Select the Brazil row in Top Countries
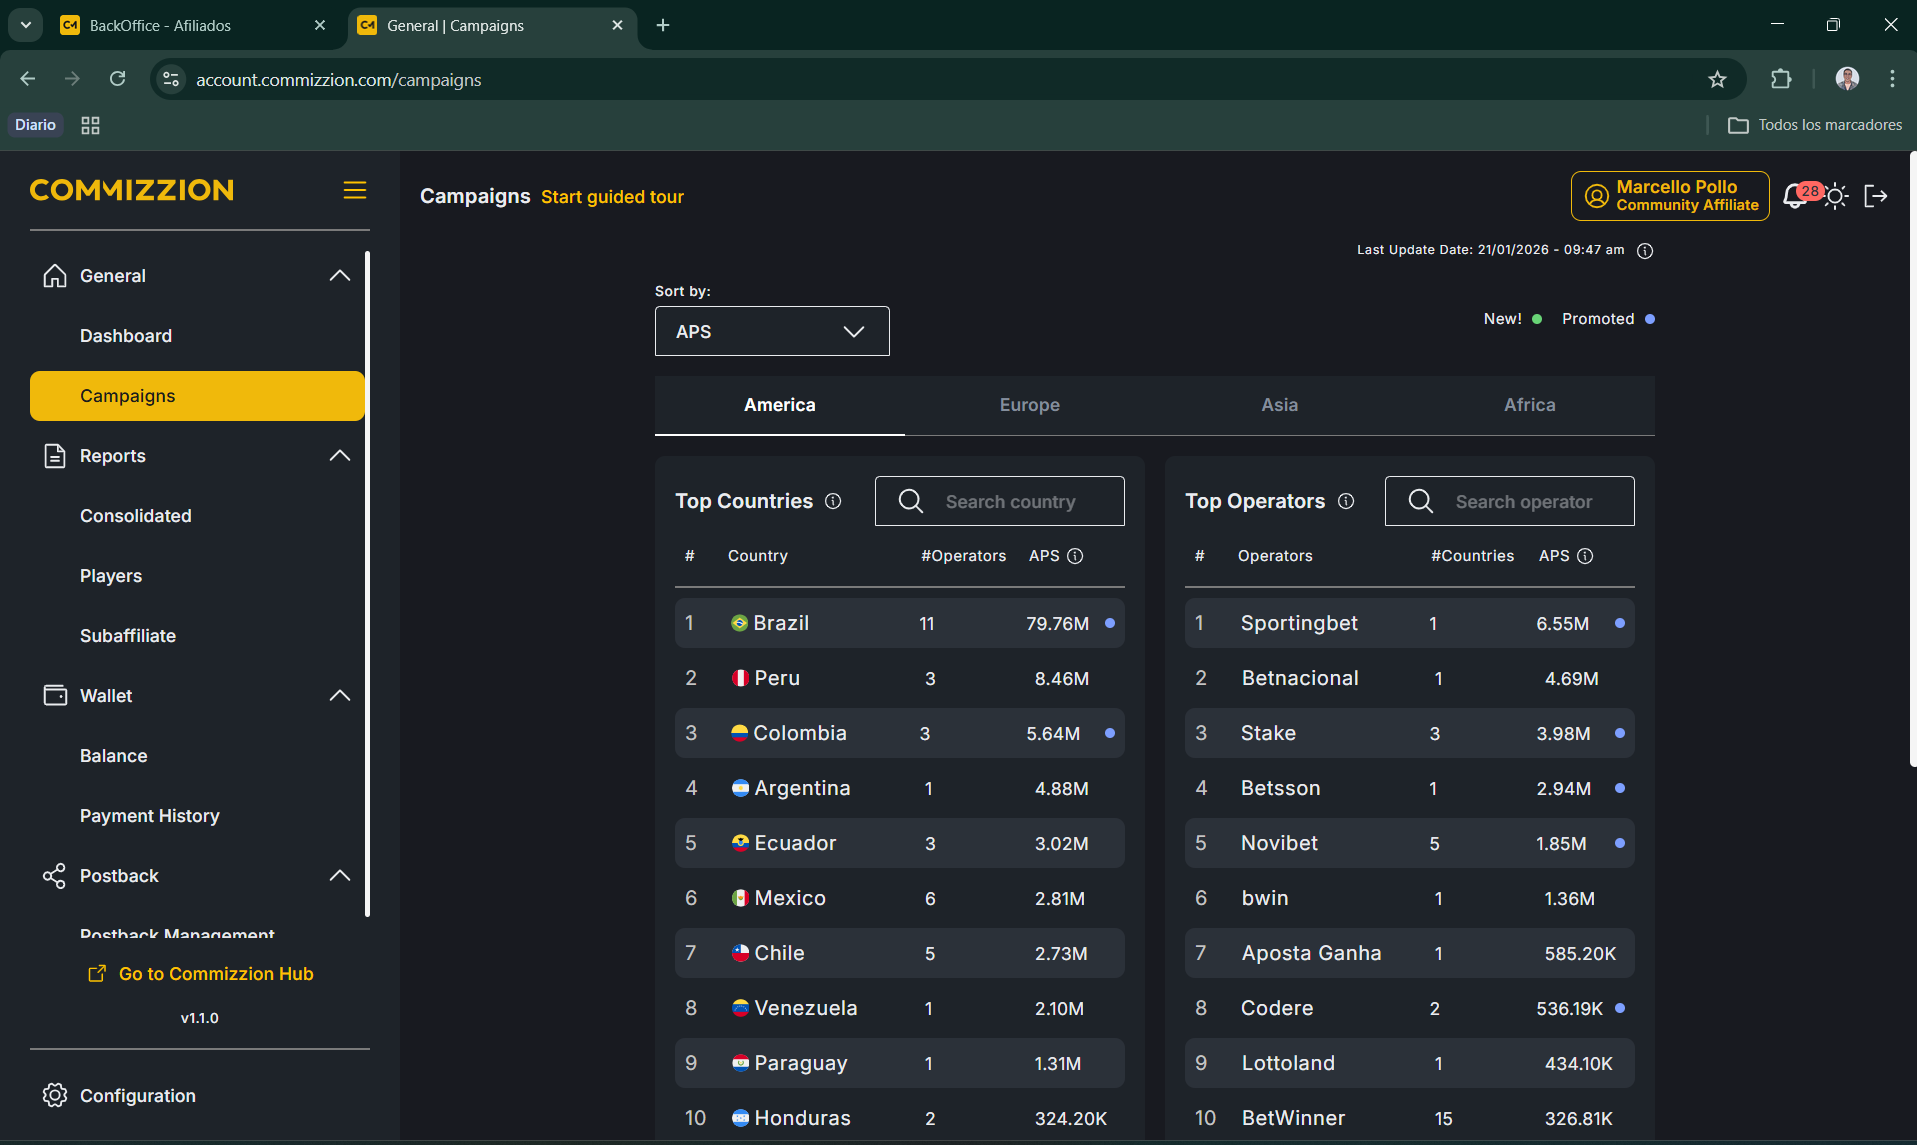The width and height of the screenshot is (1917, 1145). point(898,623)
